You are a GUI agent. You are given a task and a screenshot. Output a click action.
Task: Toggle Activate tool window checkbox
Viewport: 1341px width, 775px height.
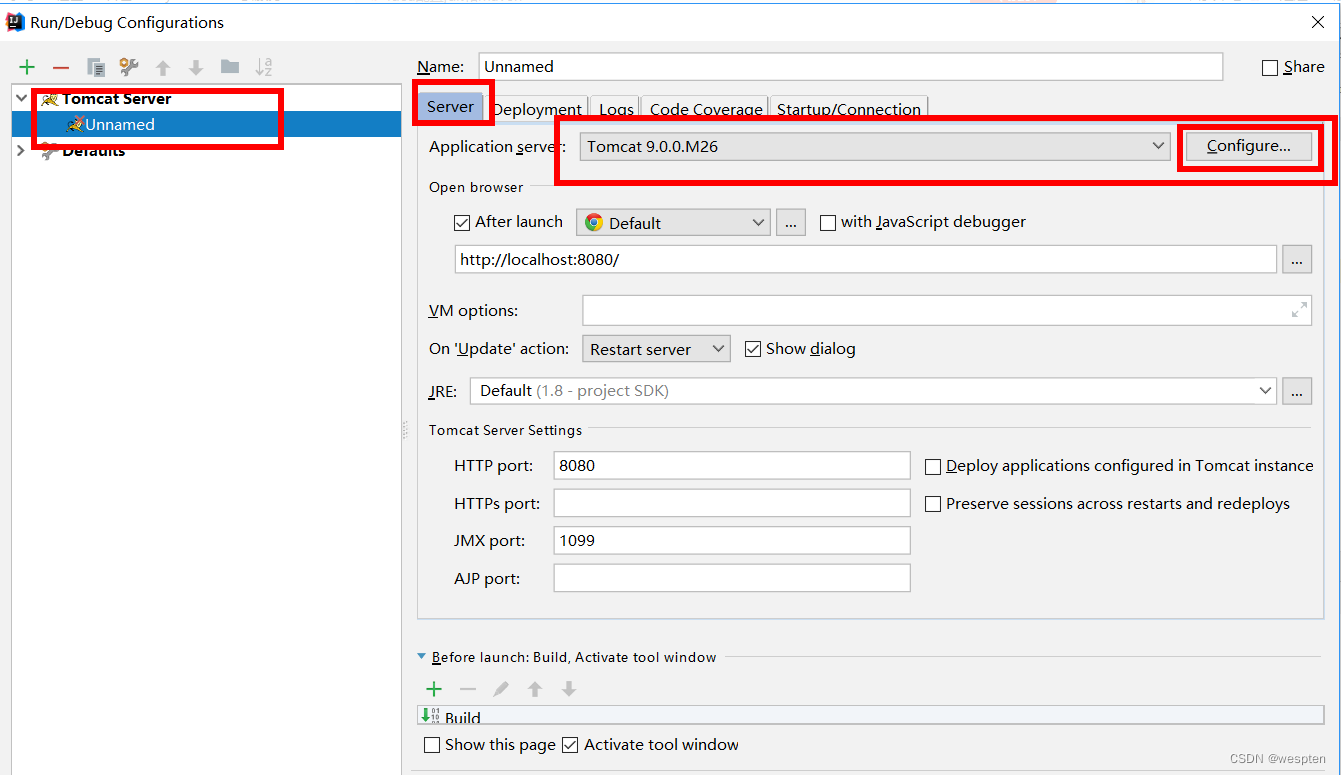coord(570,745)
